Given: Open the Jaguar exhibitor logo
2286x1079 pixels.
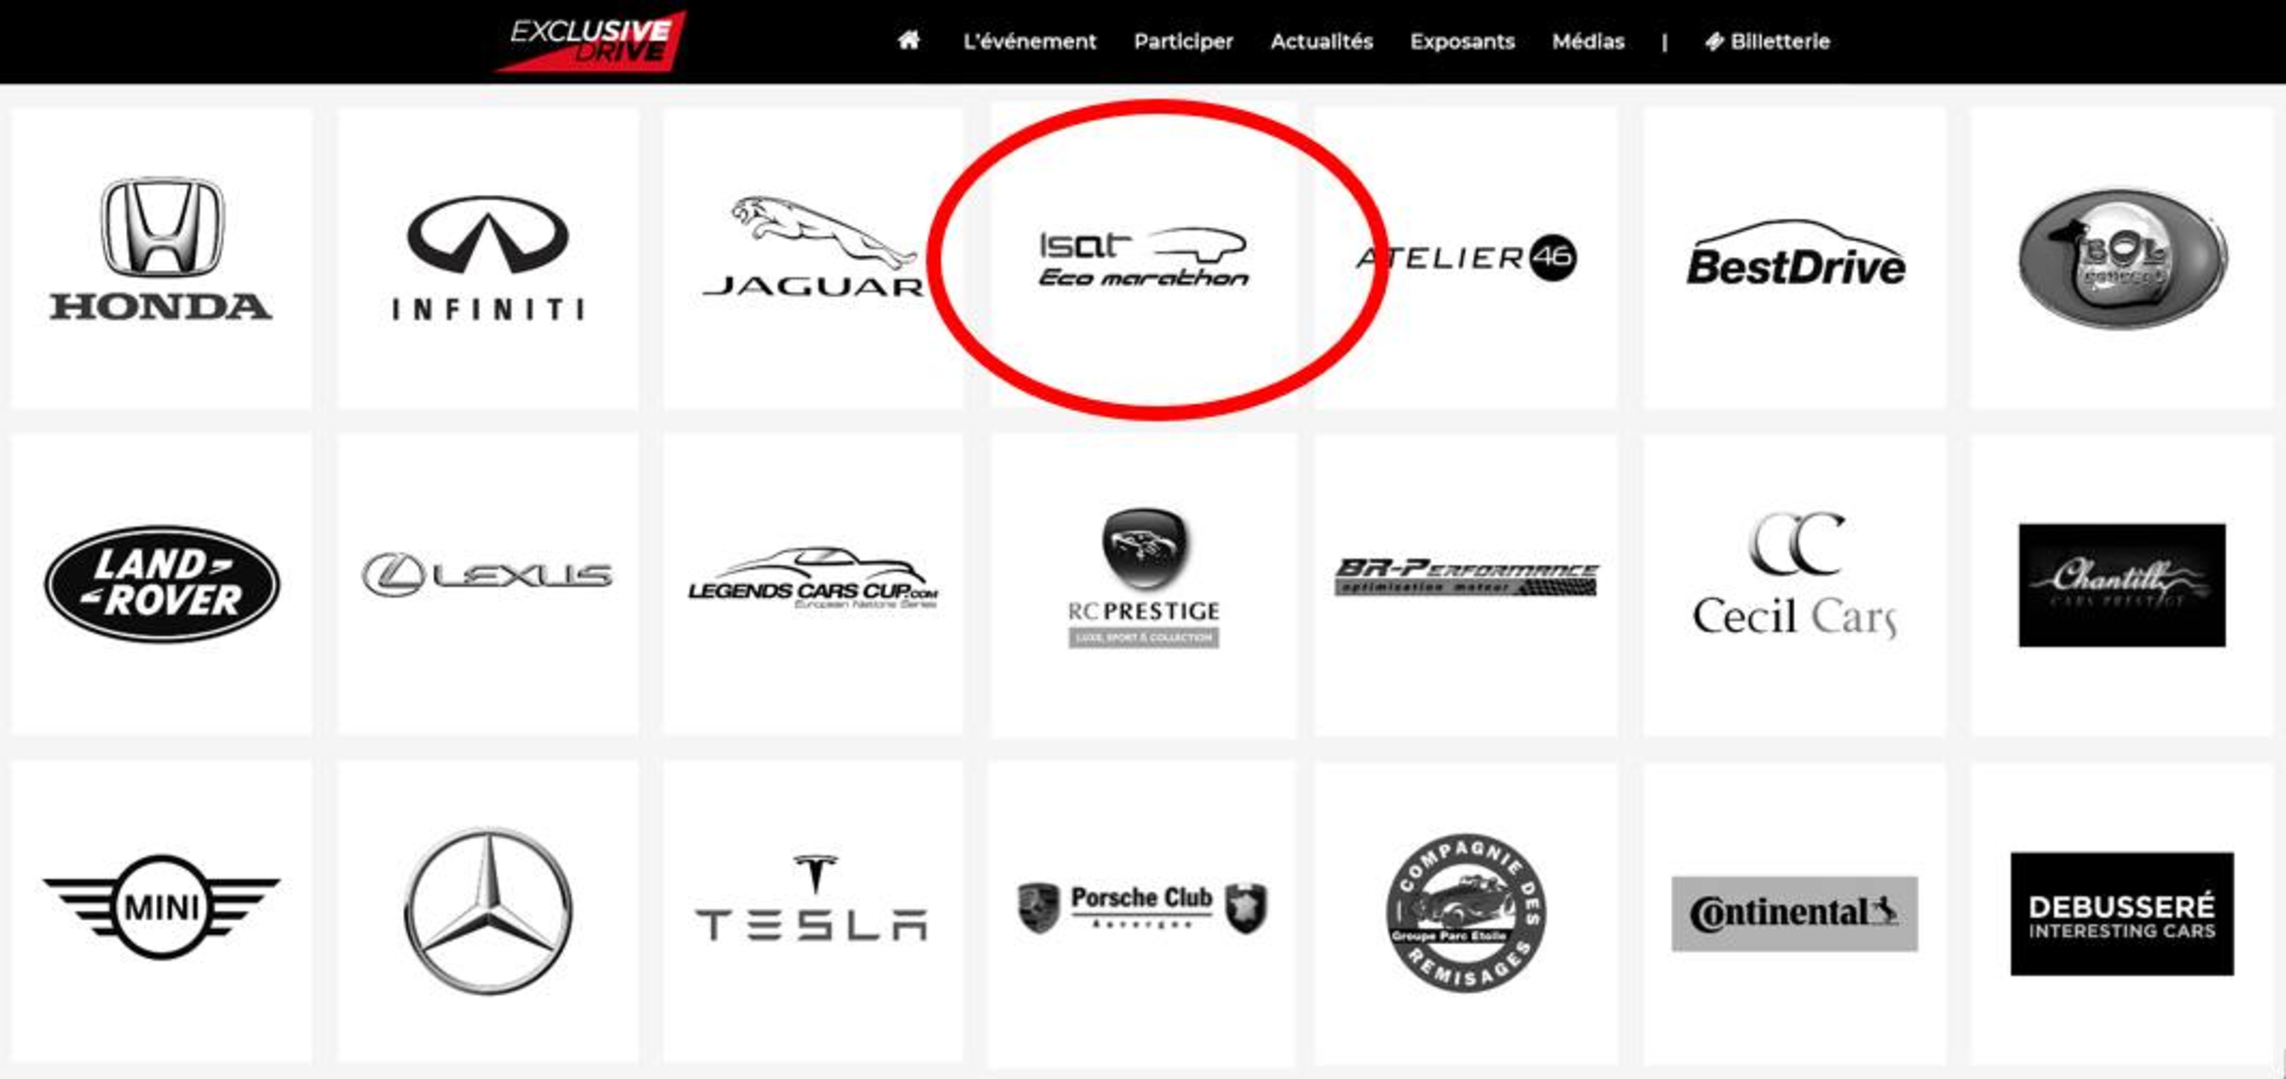Looking at the screenshot, I should tap(812, 257).
